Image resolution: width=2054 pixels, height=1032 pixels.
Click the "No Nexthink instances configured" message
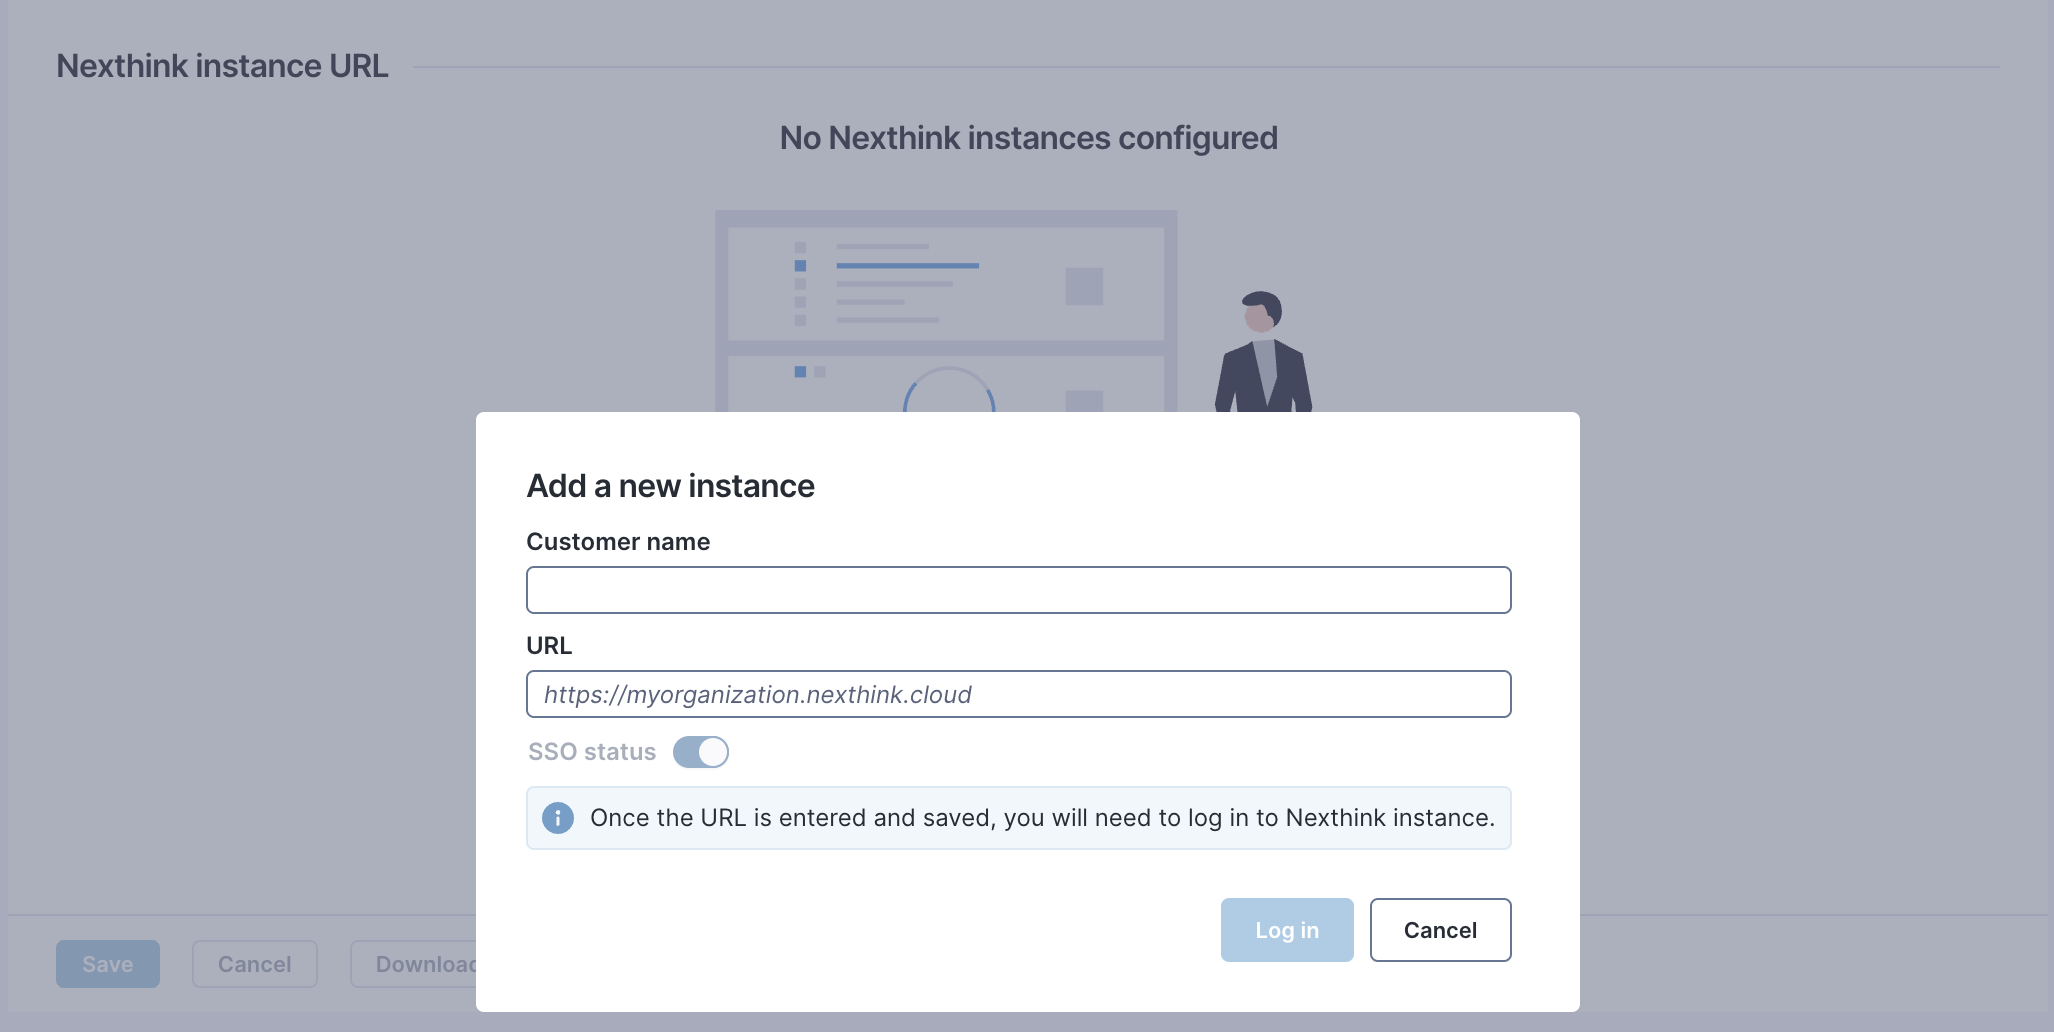click(x=1028, y=138)
